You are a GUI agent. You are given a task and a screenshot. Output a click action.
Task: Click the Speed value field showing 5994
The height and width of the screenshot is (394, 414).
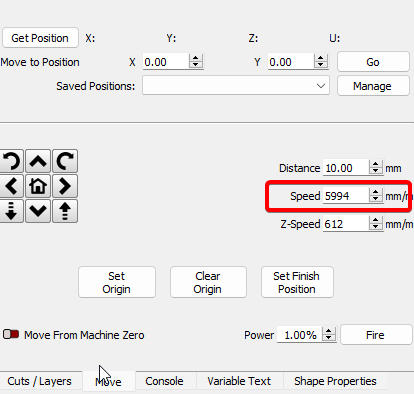click(x=346, y=196)
